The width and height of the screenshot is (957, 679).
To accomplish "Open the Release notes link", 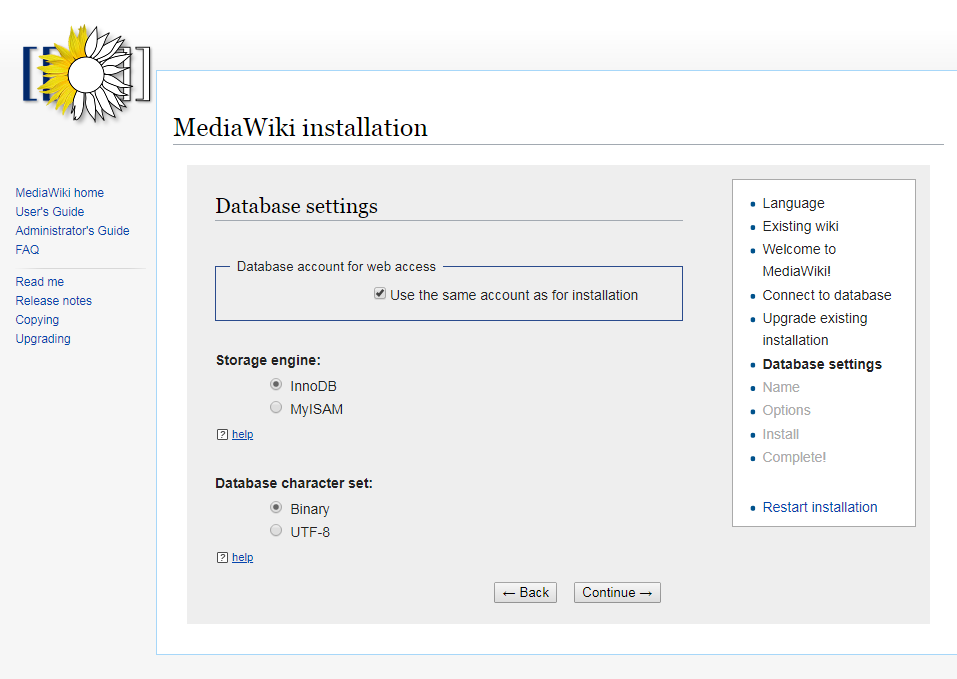I will click(54, 301).
